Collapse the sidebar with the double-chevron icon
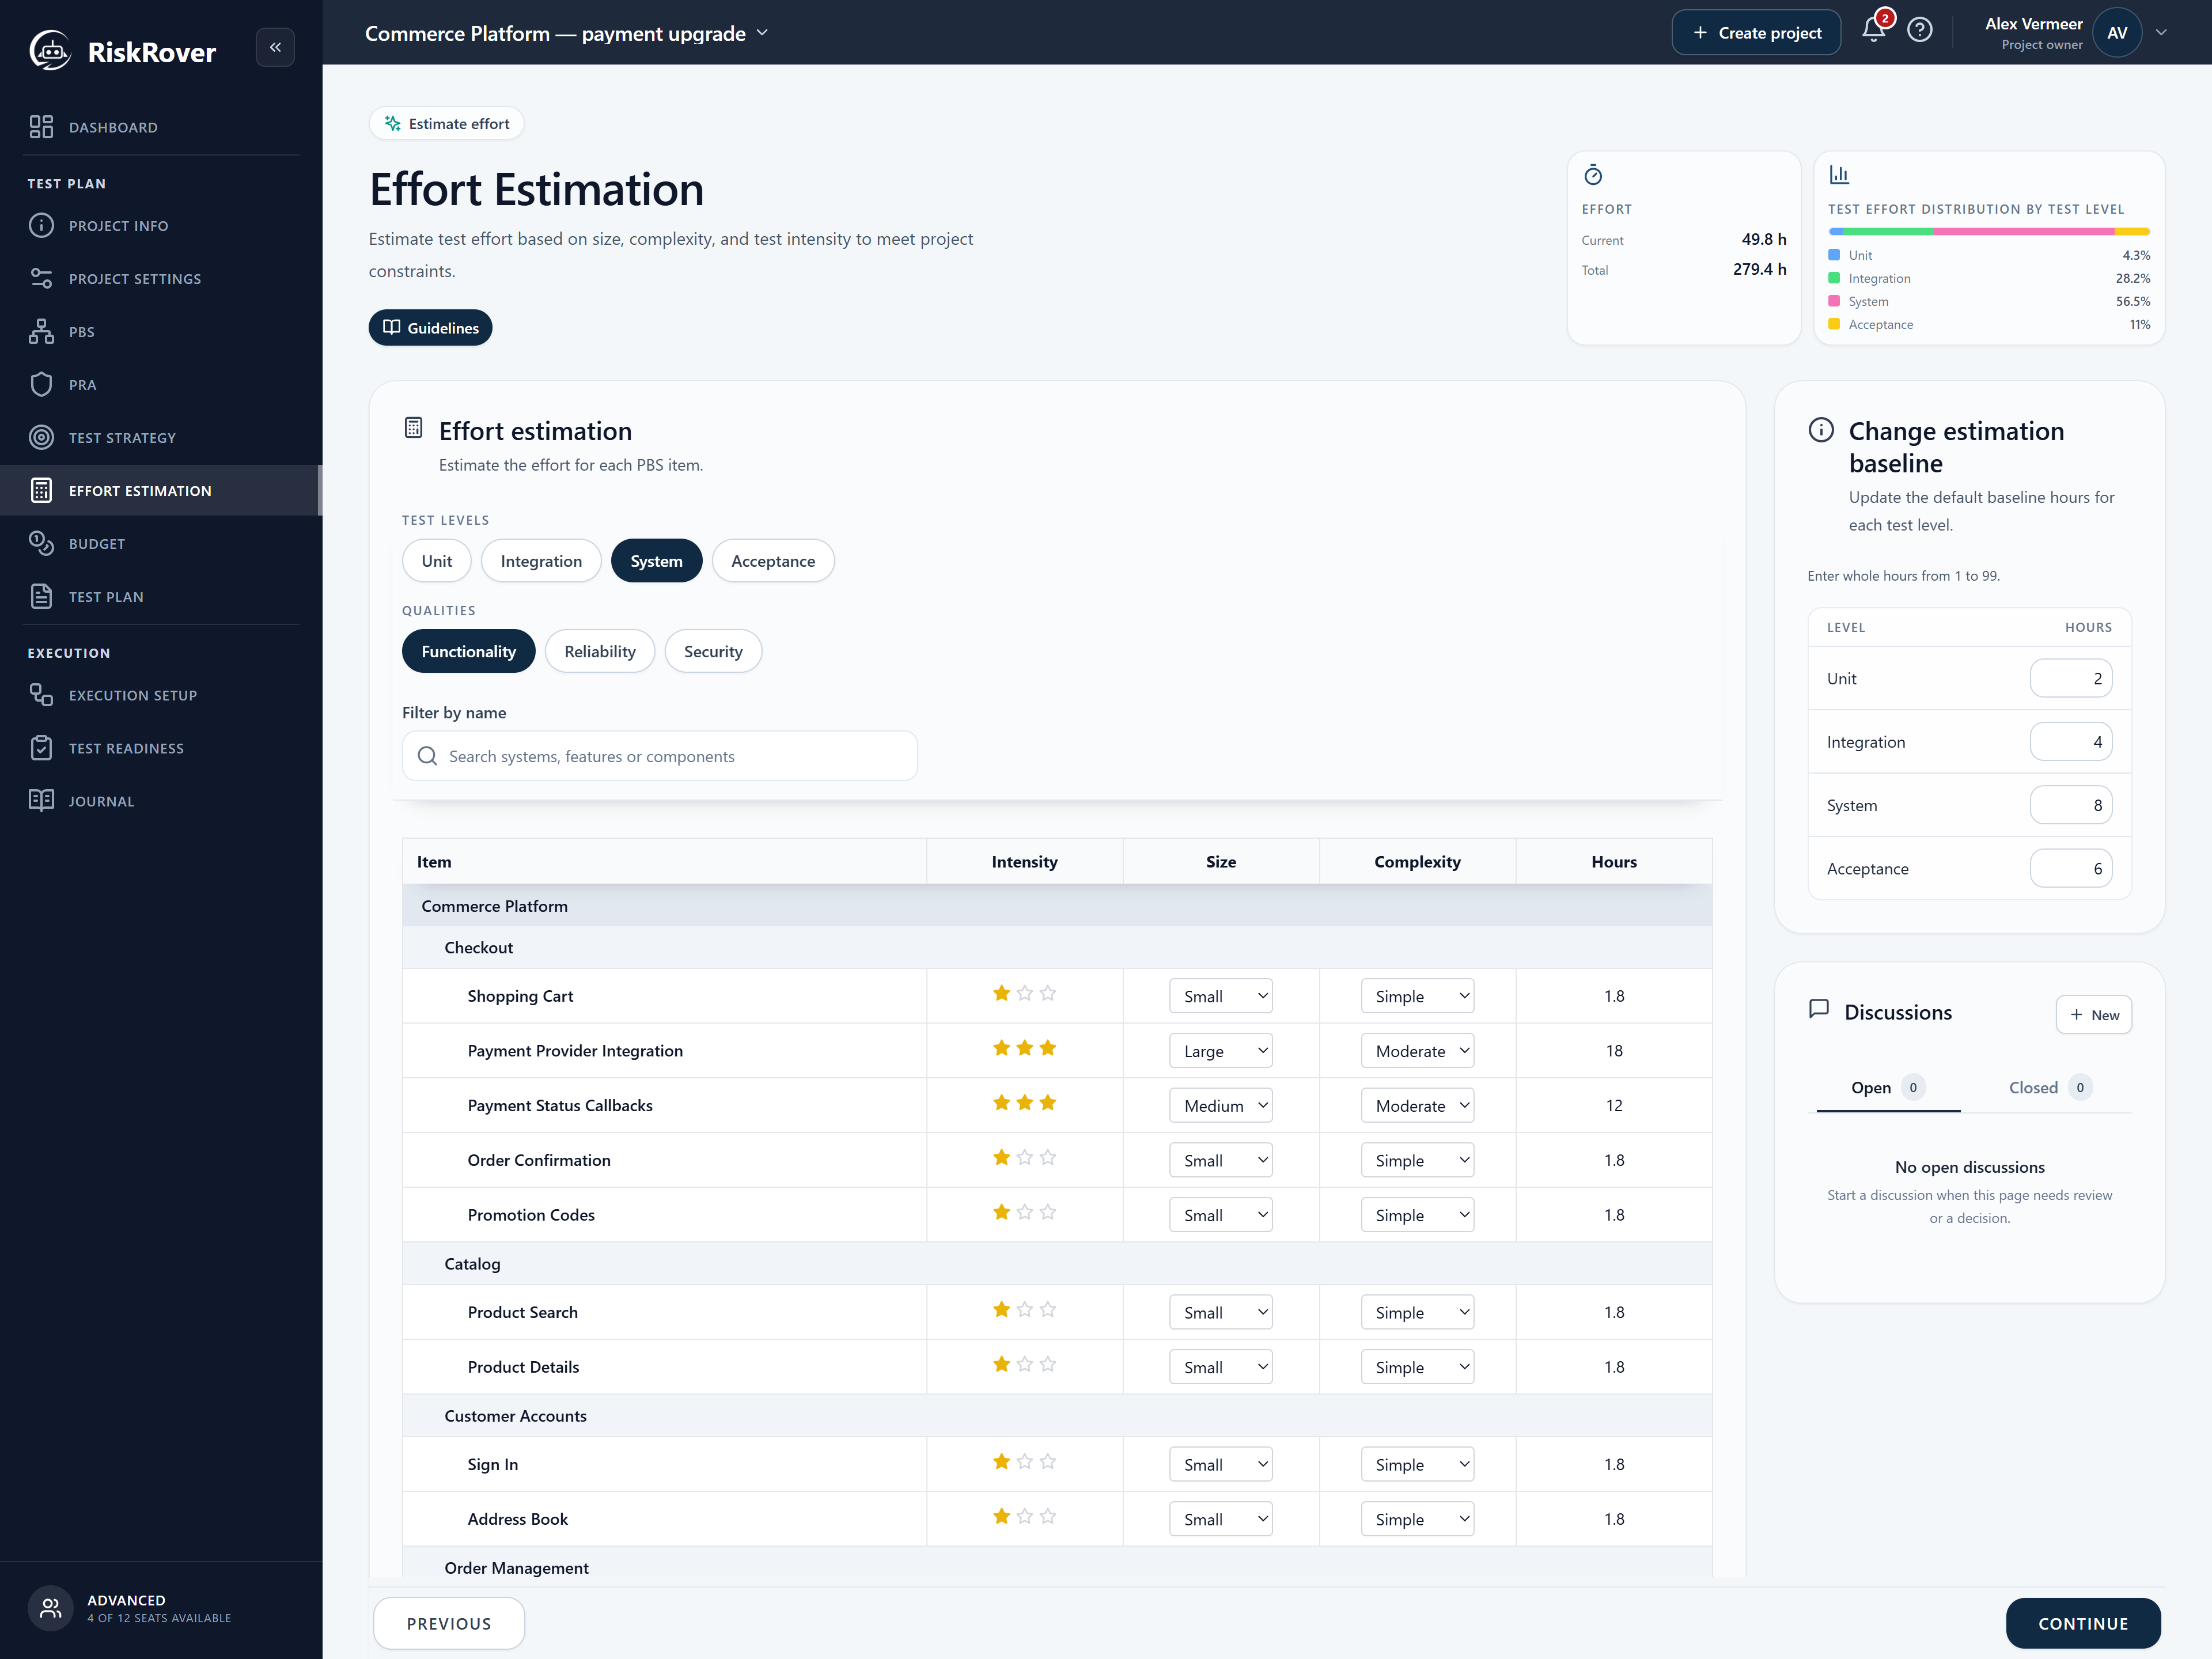Screen dimensions: 2212x1659 point(275,47)
